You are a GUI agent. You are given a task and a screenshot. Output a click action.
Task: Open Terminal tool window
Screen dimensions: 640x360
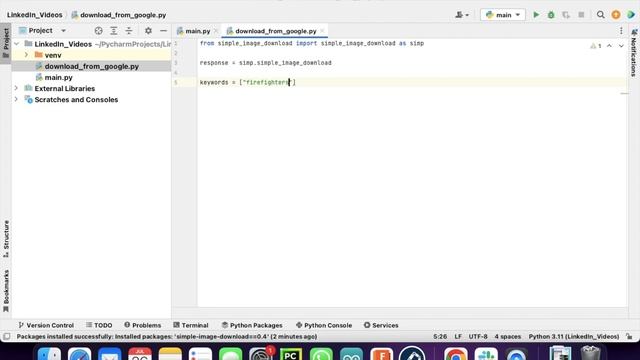191,325
